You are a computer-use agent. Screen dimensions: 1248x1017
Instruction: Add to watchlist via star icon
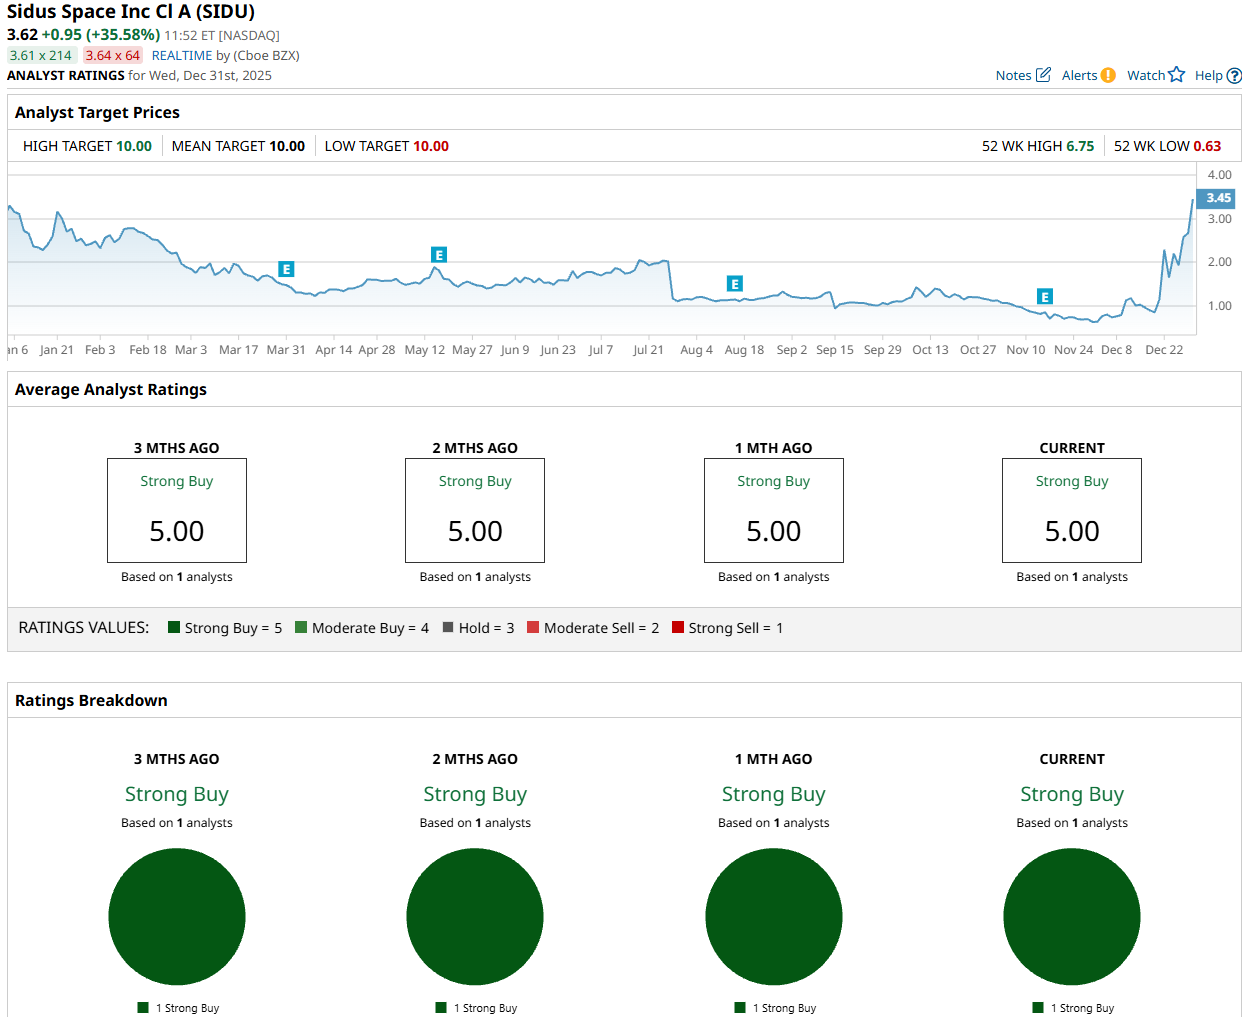coord(1177,75)
